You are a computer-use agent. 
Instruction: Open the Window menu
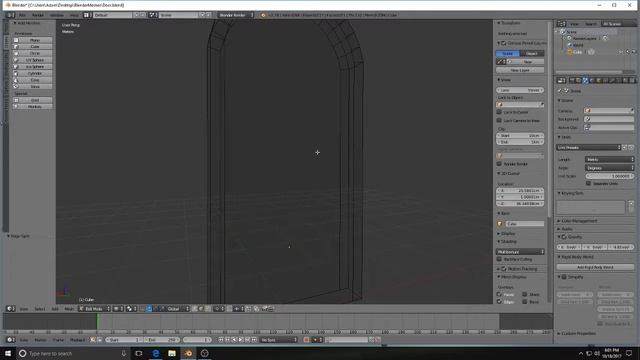57,15
